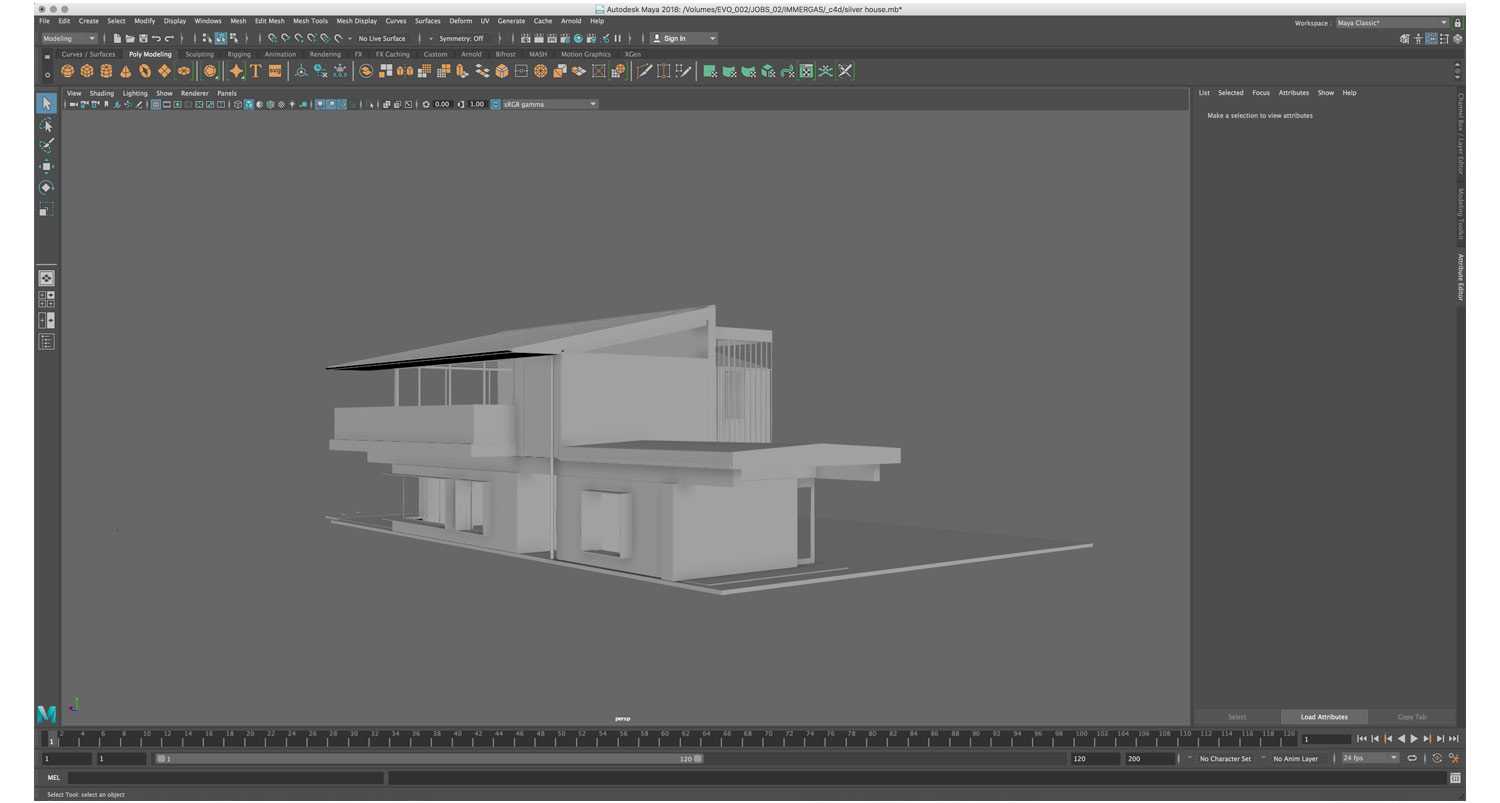This screenshot has height=803, width=1500.
Task: Open the Attributes menu in Attribute Editor
Action: (1293, 93)
